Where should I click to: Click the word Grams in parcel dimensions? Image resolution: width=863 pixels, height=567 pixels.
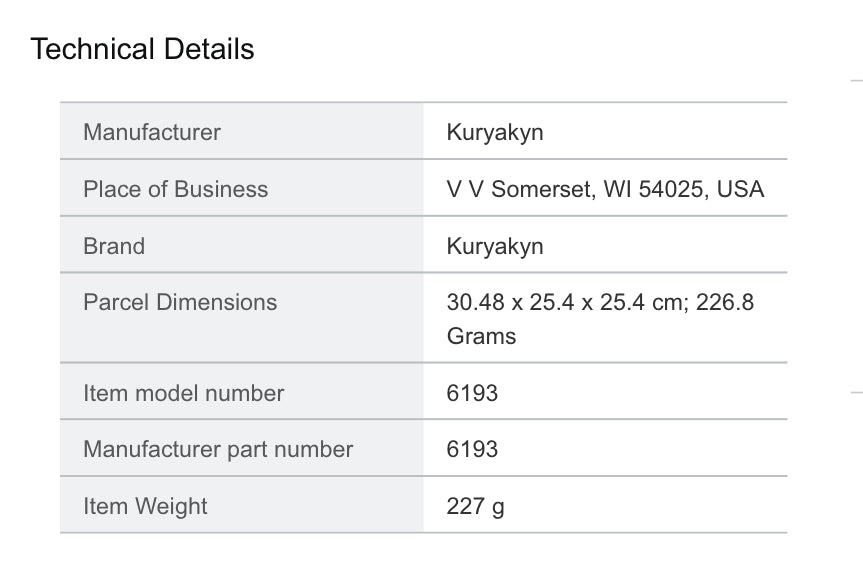point(482,336)
